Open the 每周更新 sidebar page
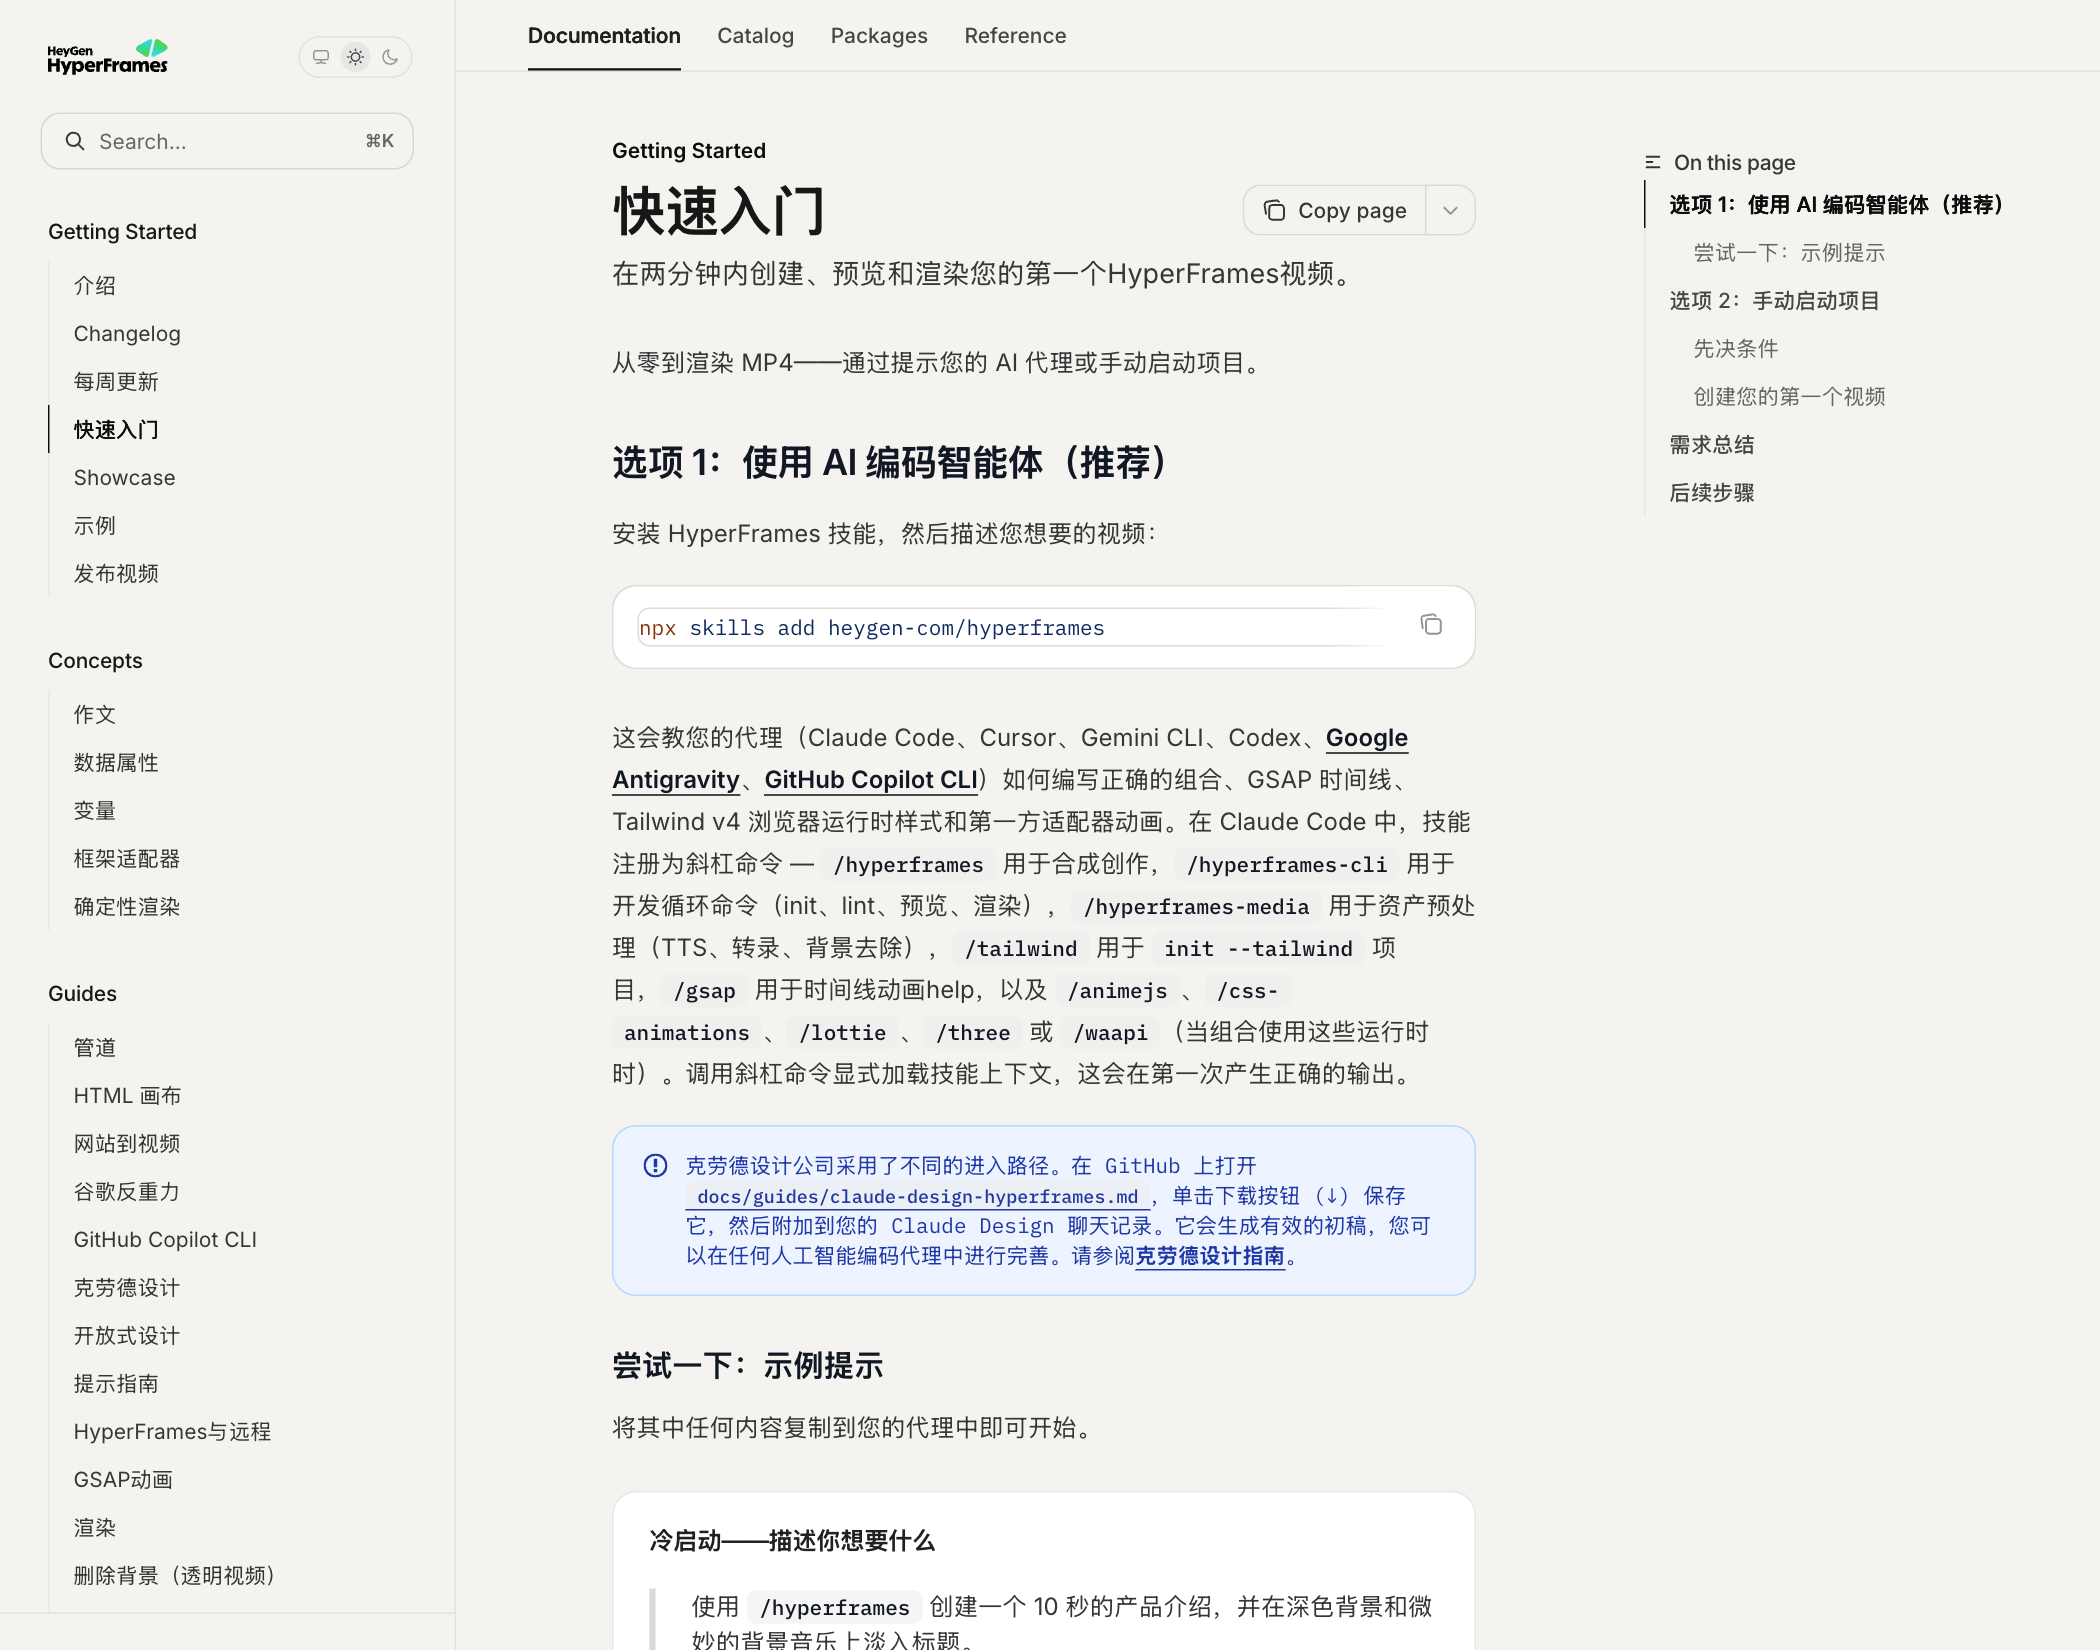Screen dimensions: 2100x1650 tap(116, 382)
